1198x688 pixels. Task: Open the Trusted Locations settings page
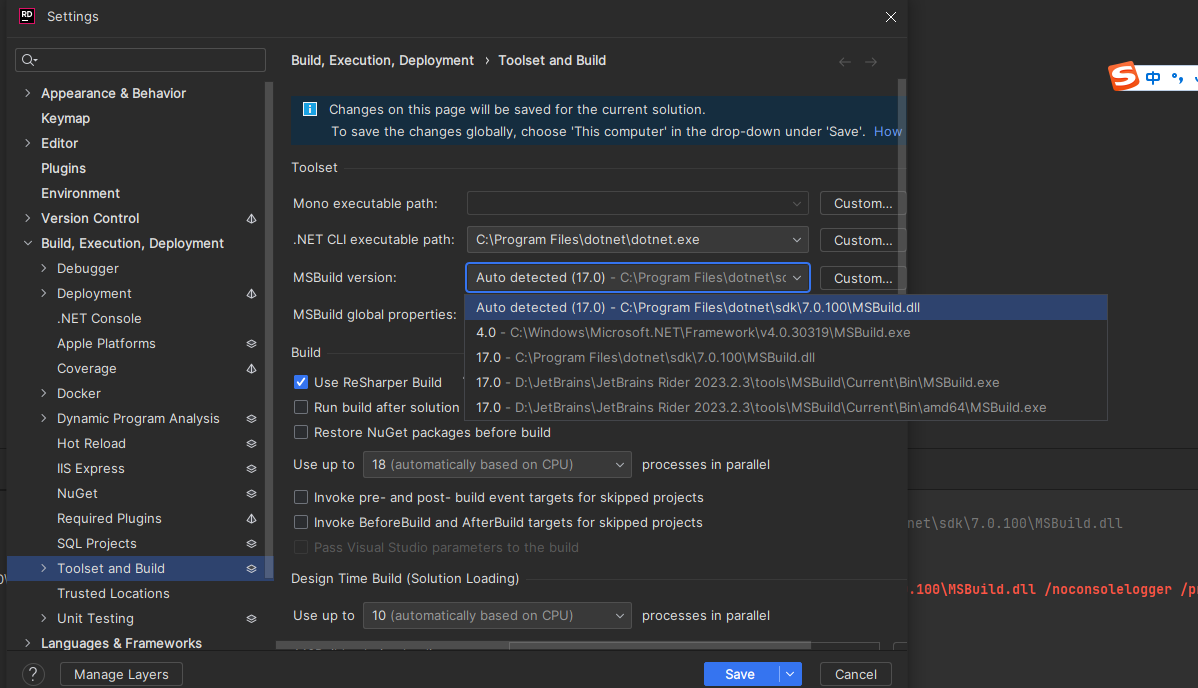point(113,593)
